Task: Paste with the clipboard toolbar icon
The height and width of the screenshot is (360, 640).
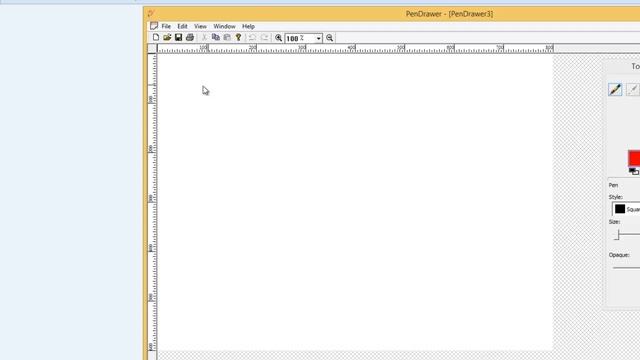Action: coord(227,38)
